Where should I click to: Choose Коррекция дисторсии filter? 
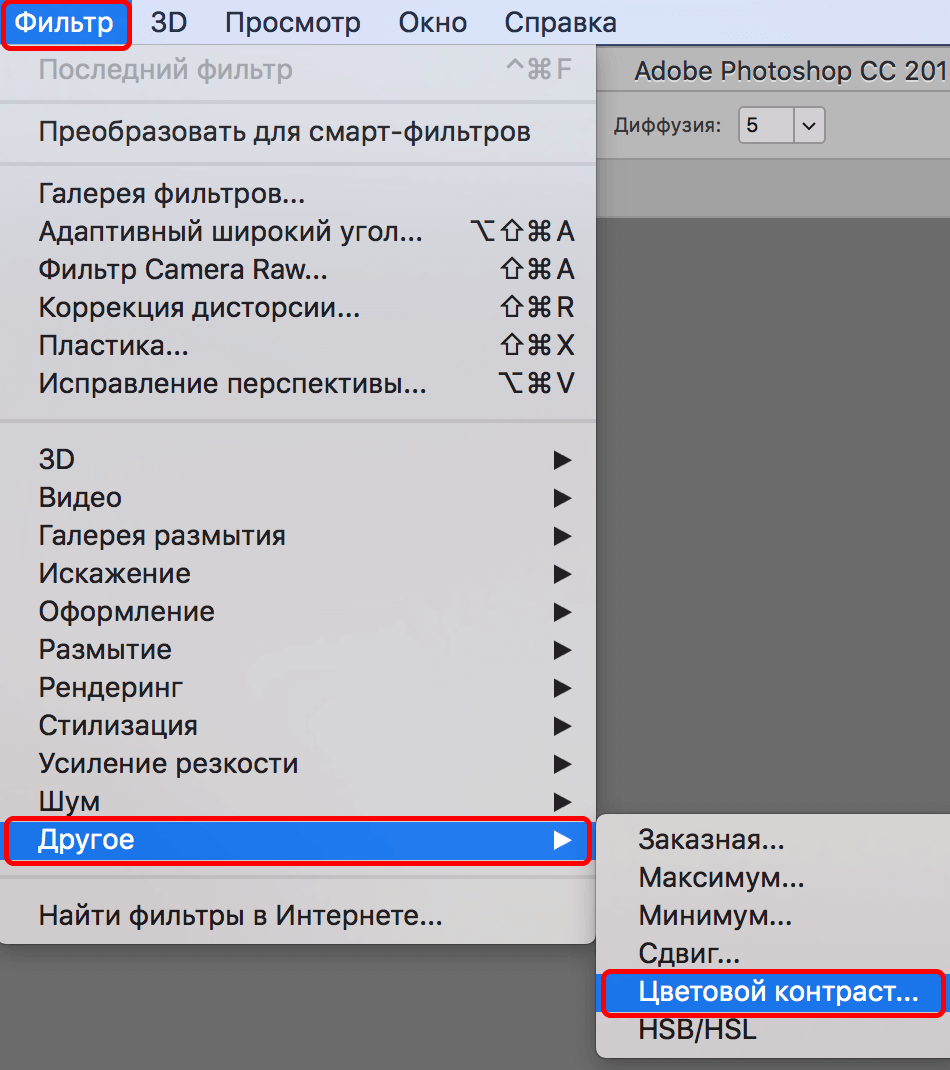[x=199, y=308]
